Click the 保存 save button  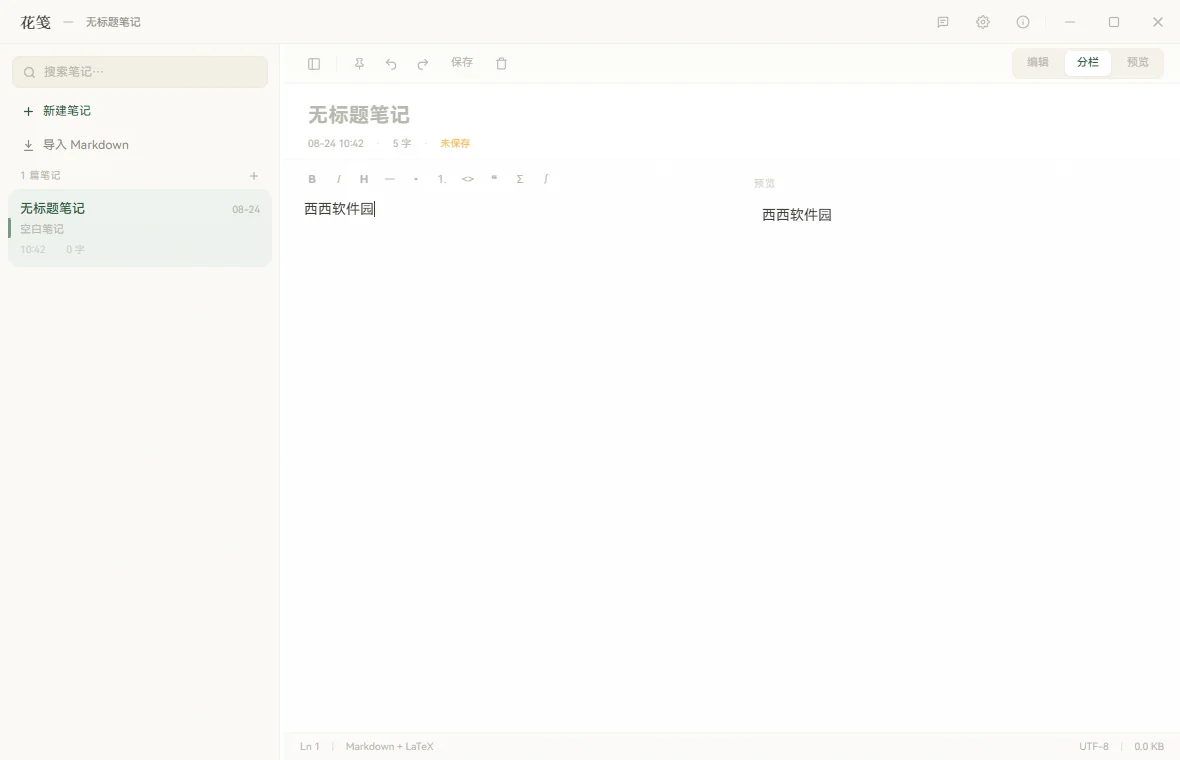pyautogui.click(x=462, y=62)
